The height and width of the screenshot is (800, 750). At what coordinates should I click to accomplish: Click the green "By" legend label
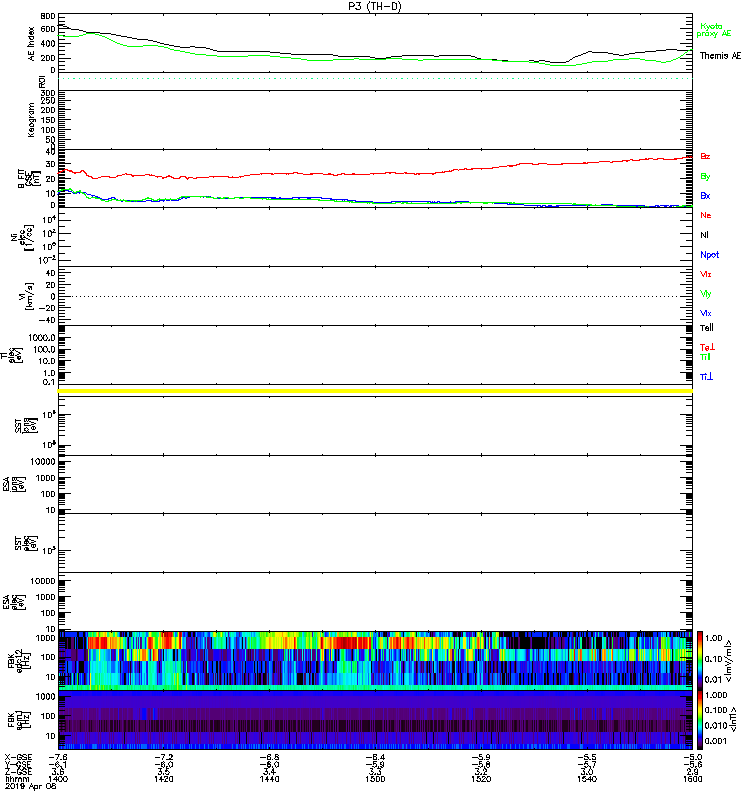pos(705,177)
